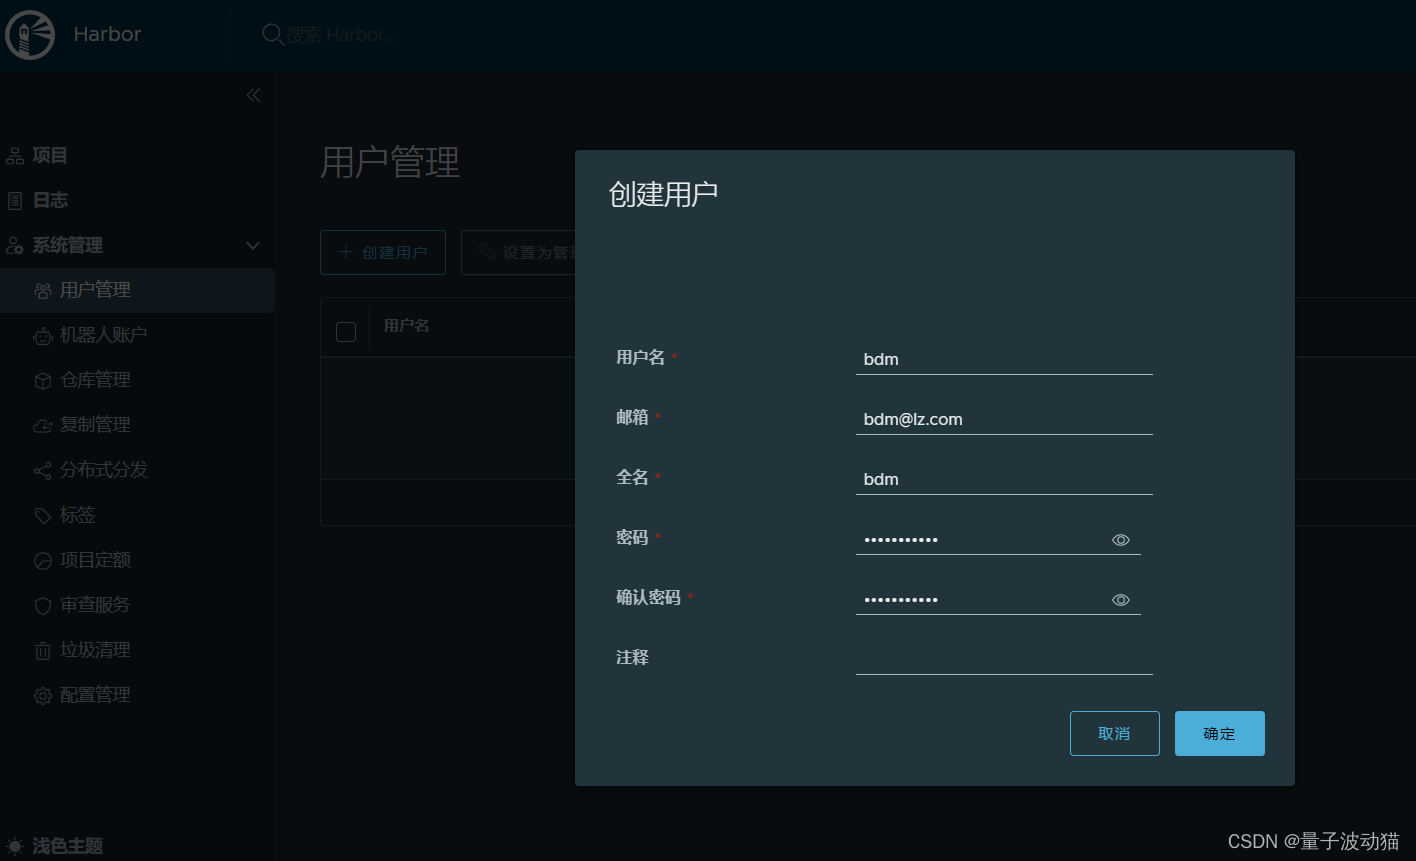Open 机器人账户 robot accounts
Viewport: 1416px width, 861px height.
coord(103,335)
